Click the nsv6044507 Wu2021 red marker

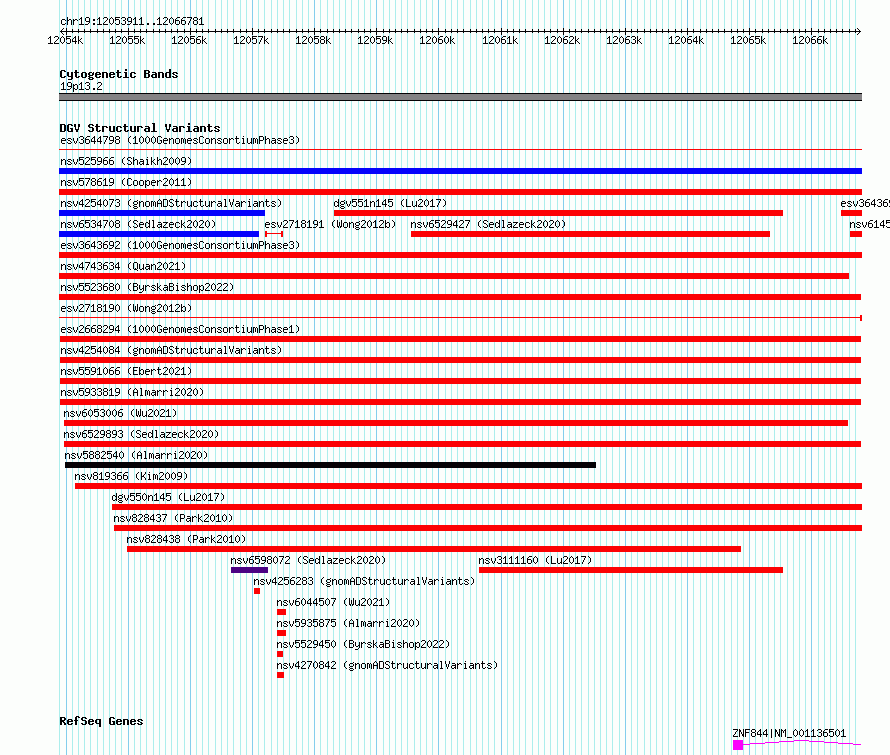(x=282, y=612)
